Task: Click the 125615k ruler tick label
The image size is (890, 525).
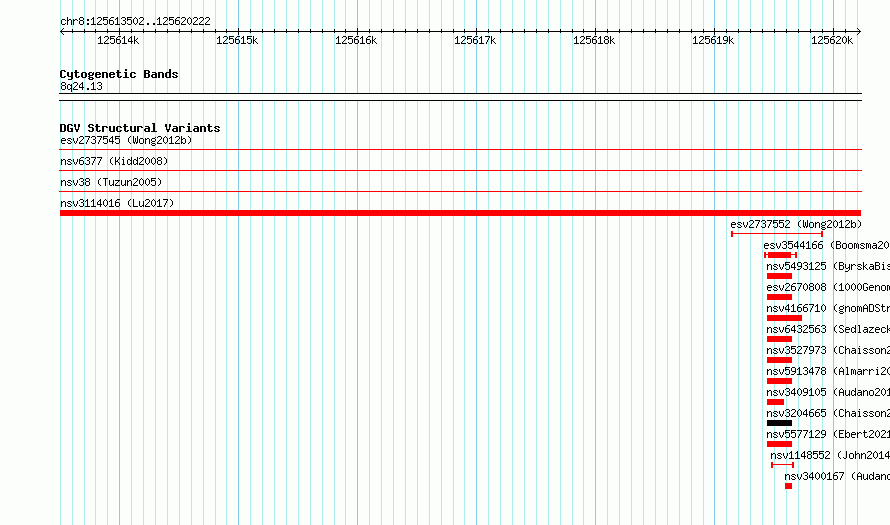Action: pos(237,40)
